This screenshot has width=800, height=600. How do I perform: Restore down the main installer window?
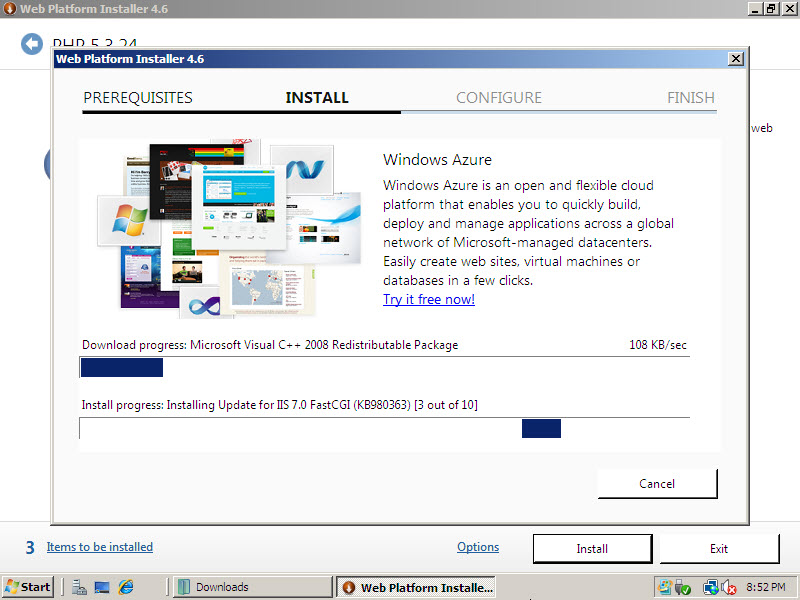click(771, 9)
